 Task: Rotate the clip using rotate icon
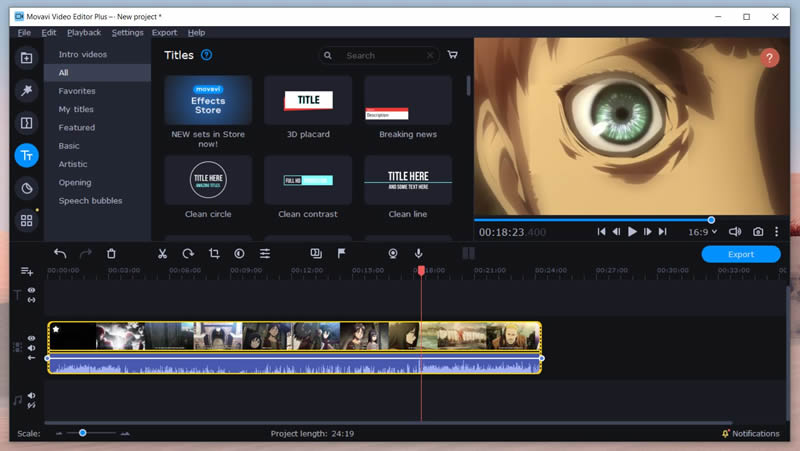[x=188, y=254]
